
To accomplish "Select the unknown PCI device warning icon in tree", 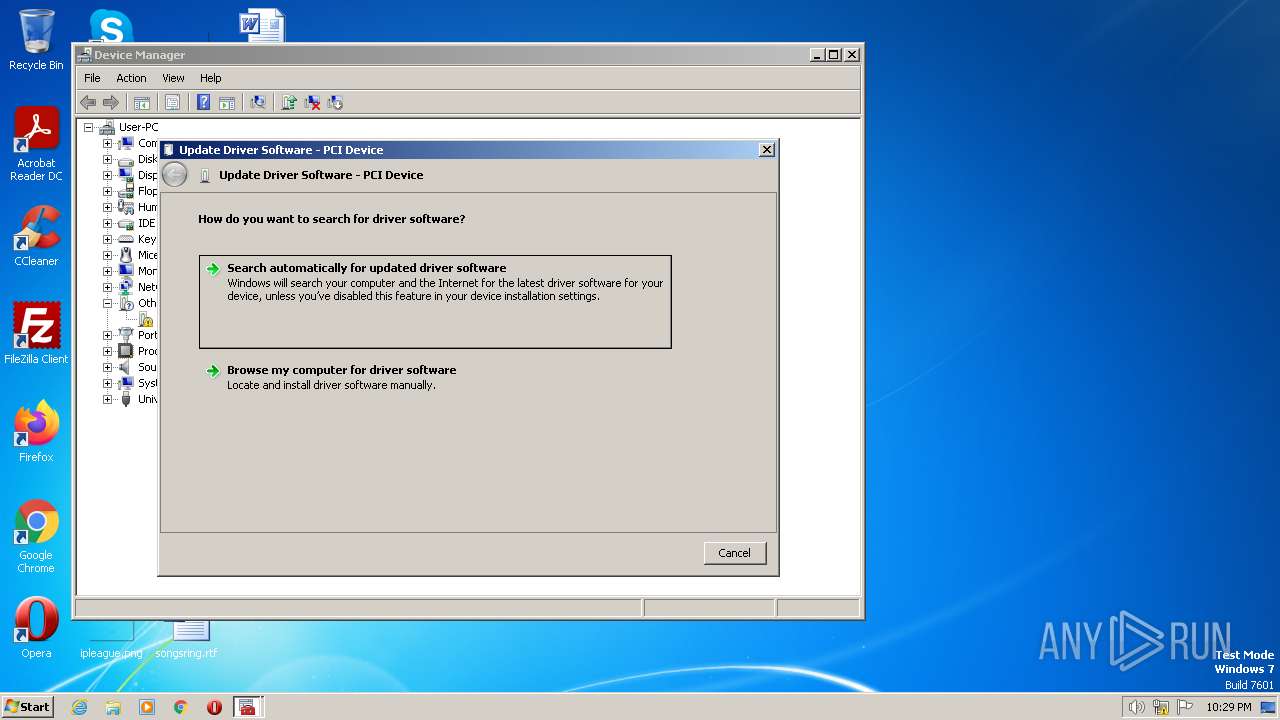I will click(146, 319).
